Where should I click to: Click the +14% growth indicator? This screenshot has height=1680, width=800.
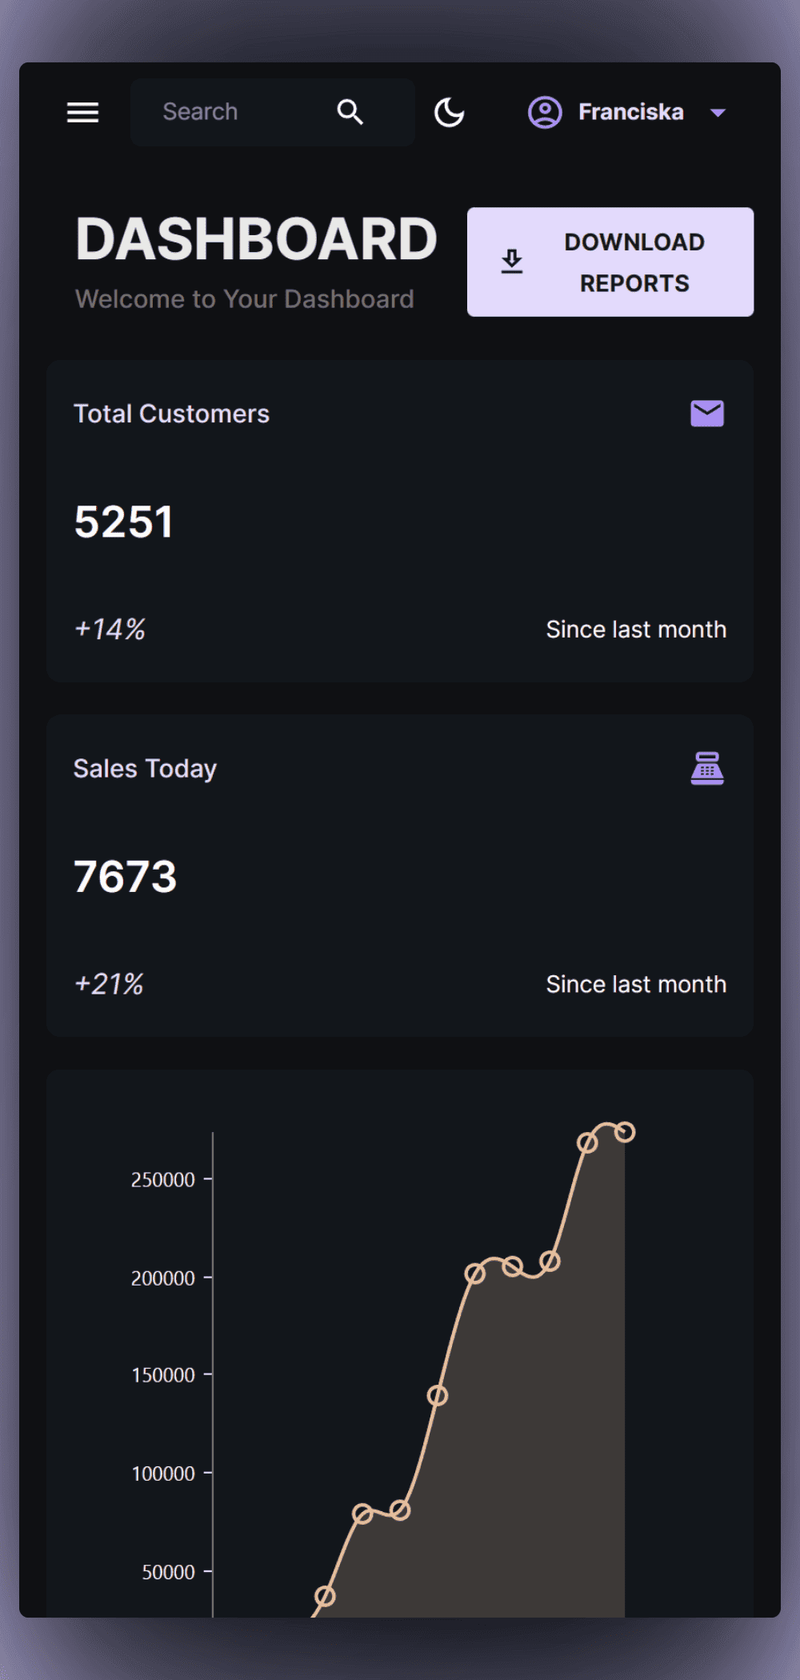point(110,629)
